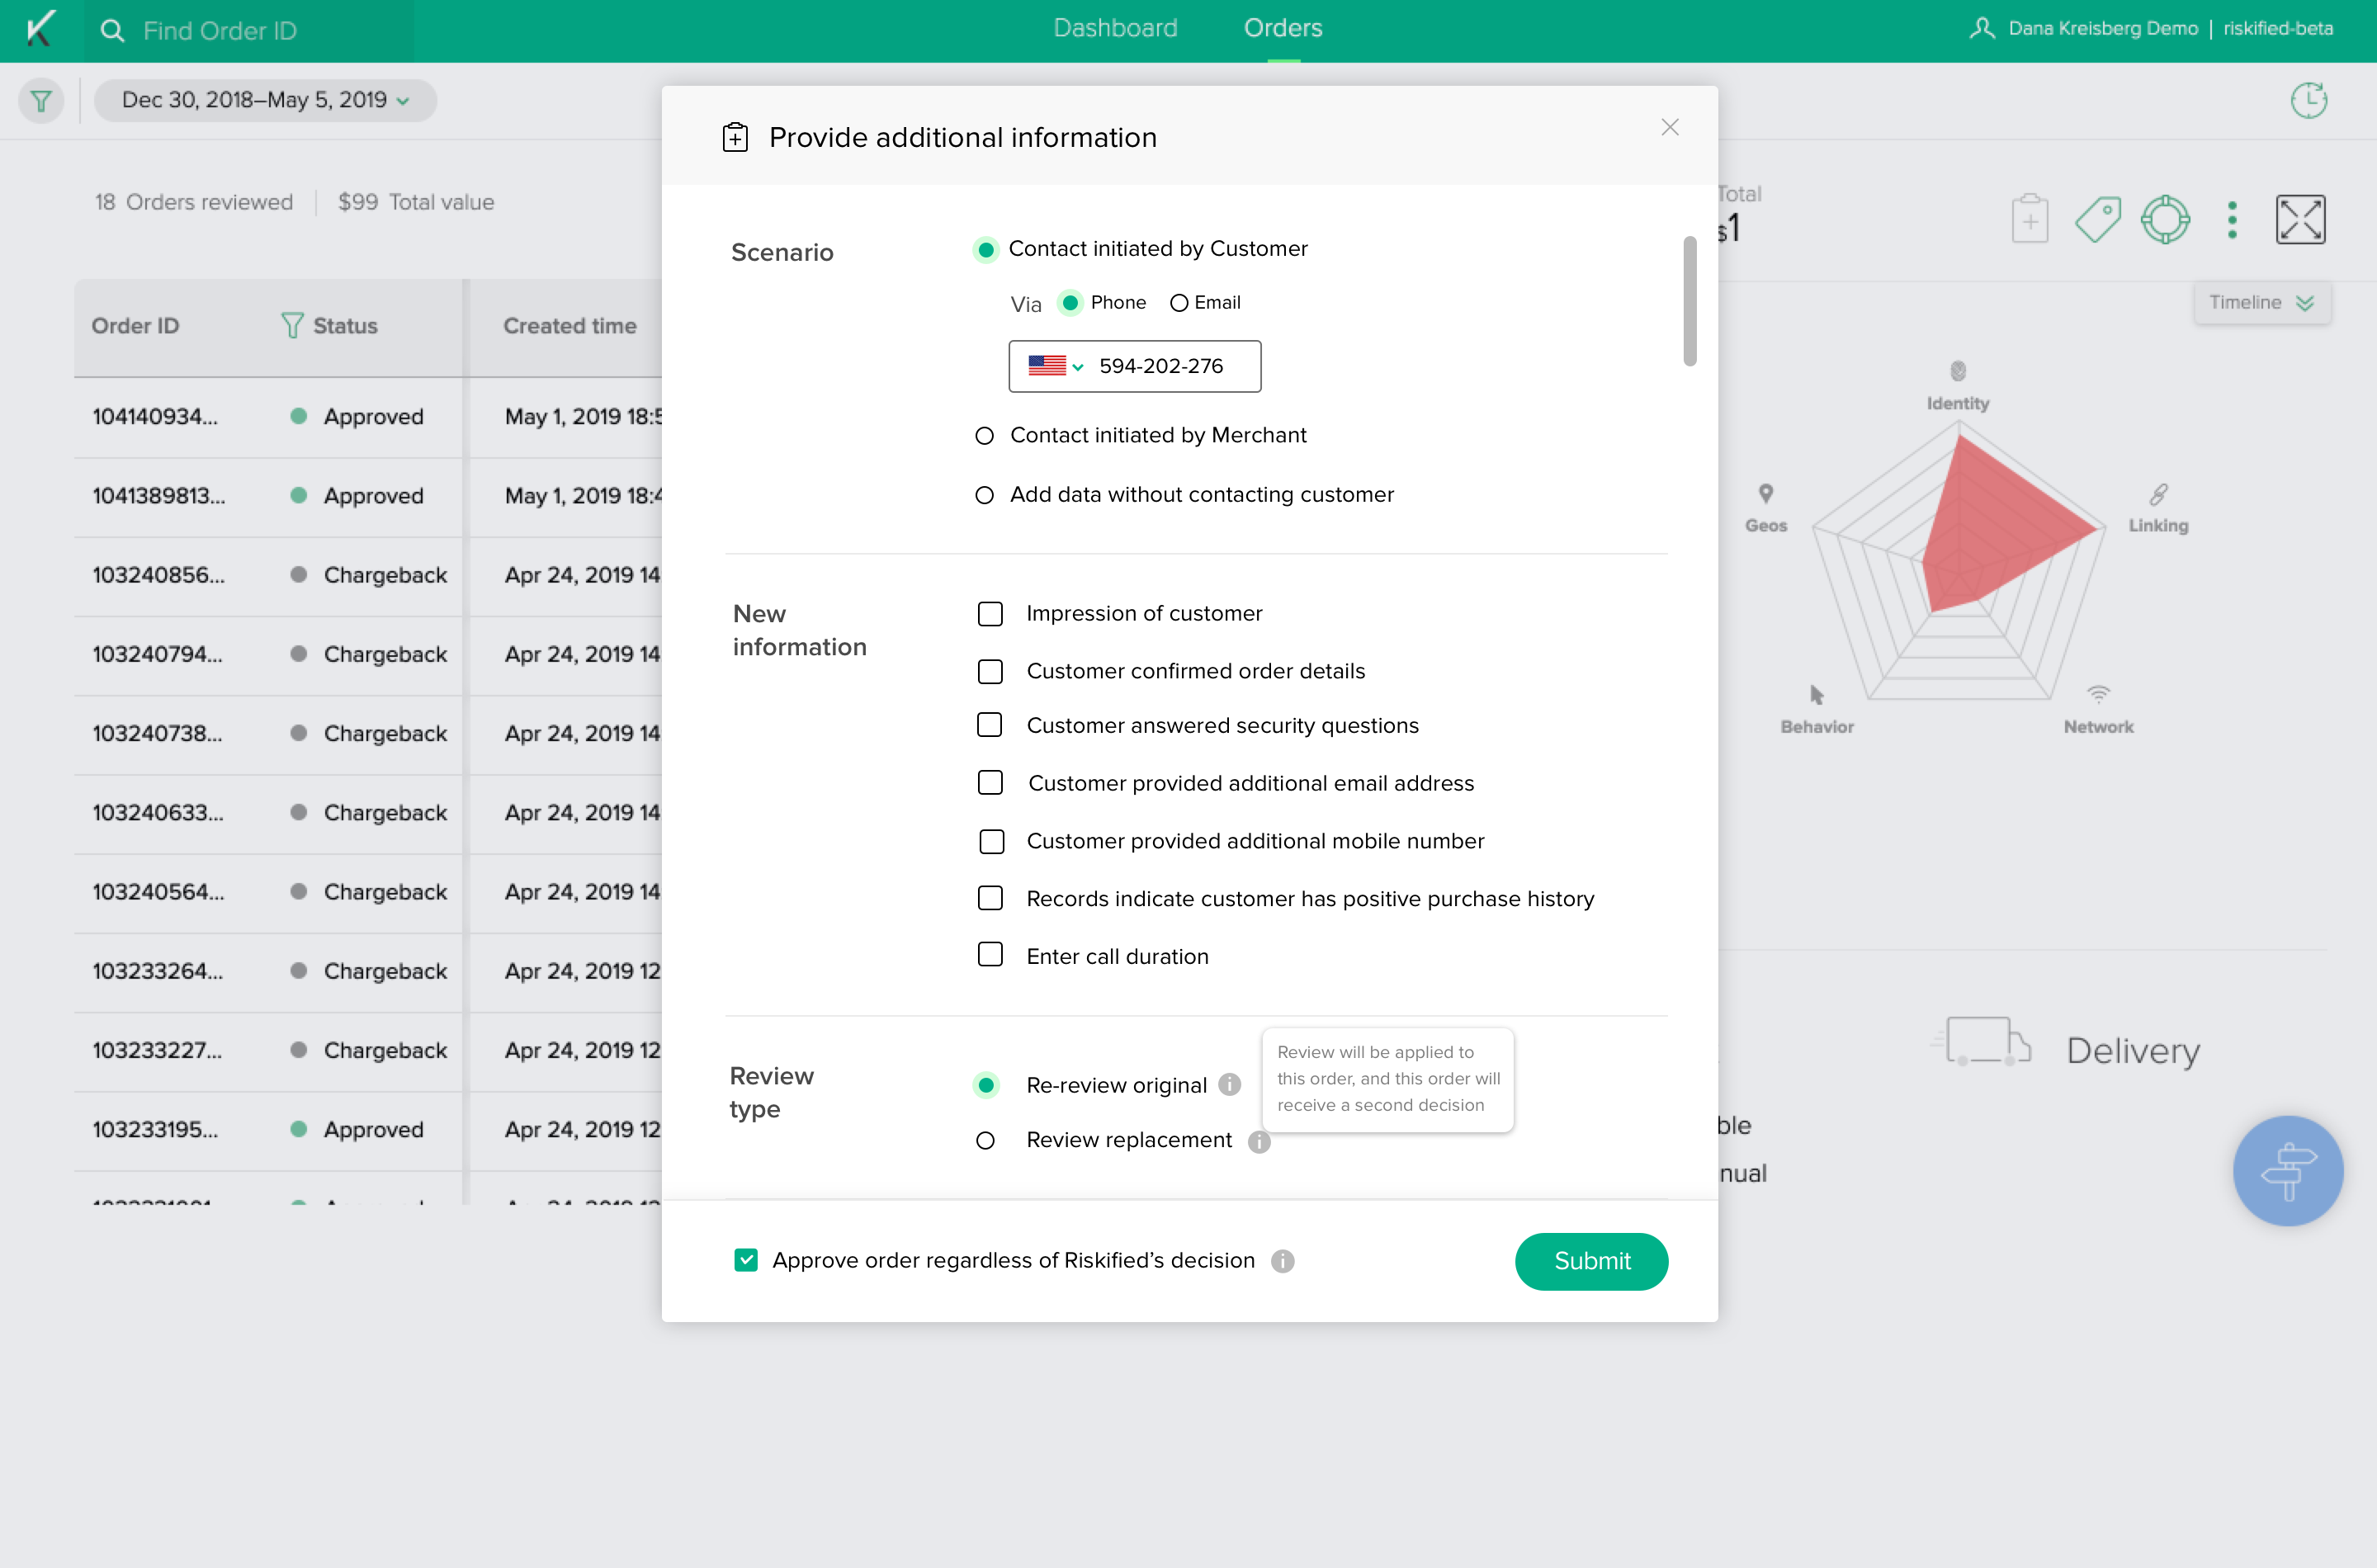2377x1568 pixels.
Task: Click the clipboard add-information icon behind the dialog
Action: coord(2029,219)
